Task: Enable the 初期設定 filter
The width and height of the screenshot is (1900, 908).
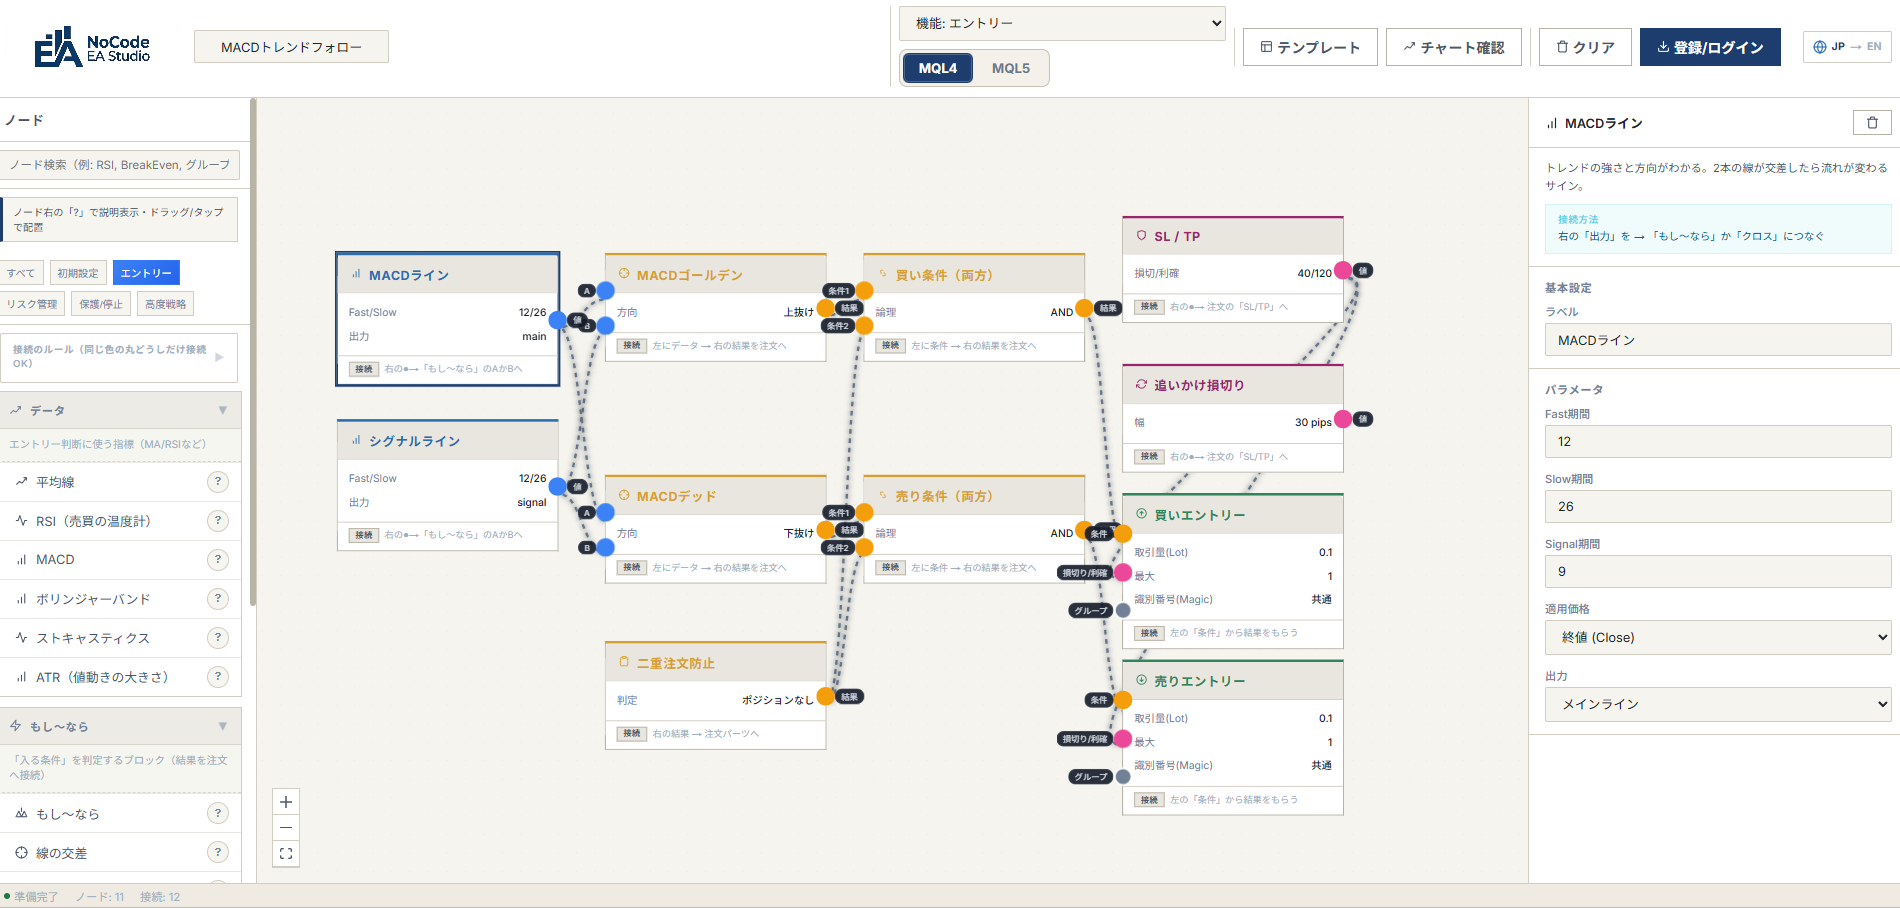Action: 78,272
